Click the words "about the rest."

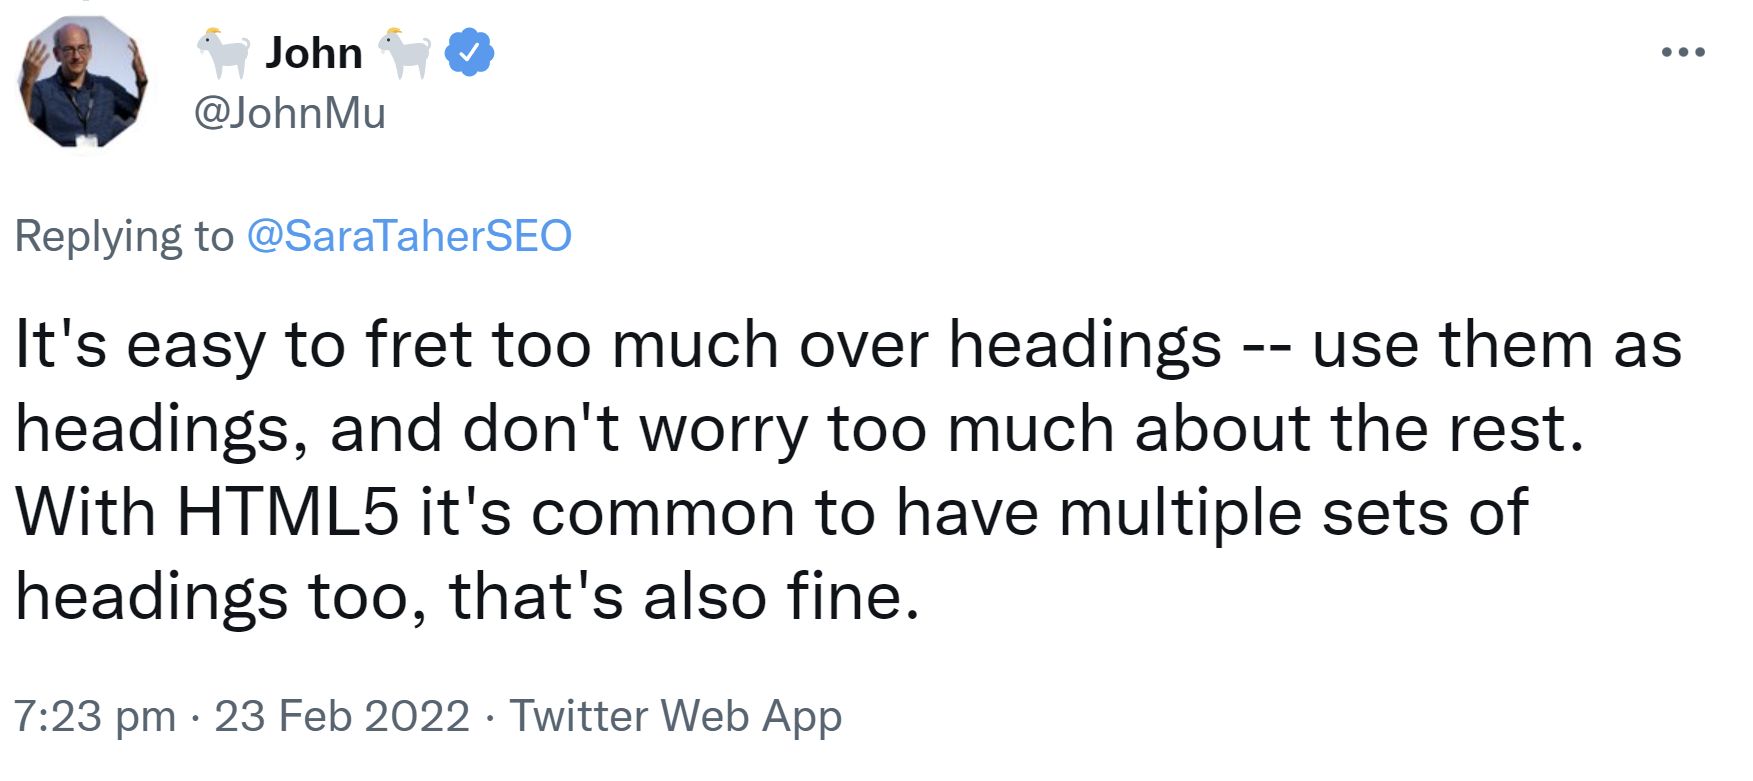tap(1359, 429)
